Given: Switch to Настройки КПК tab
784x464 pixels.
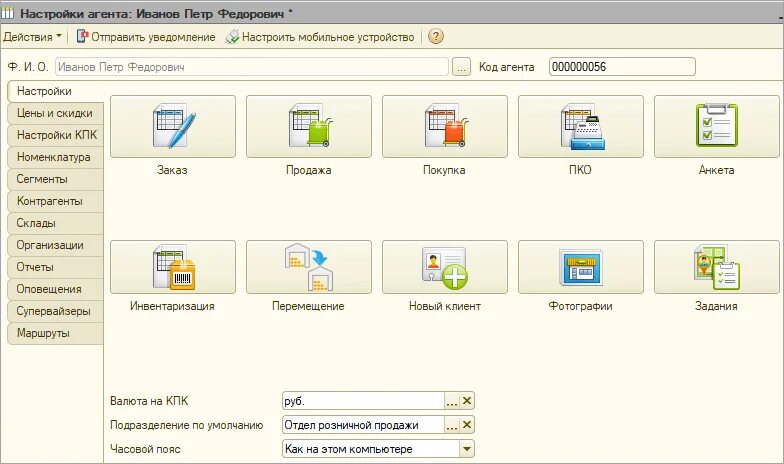Looking at the screenshot, I should click(55, 135).
